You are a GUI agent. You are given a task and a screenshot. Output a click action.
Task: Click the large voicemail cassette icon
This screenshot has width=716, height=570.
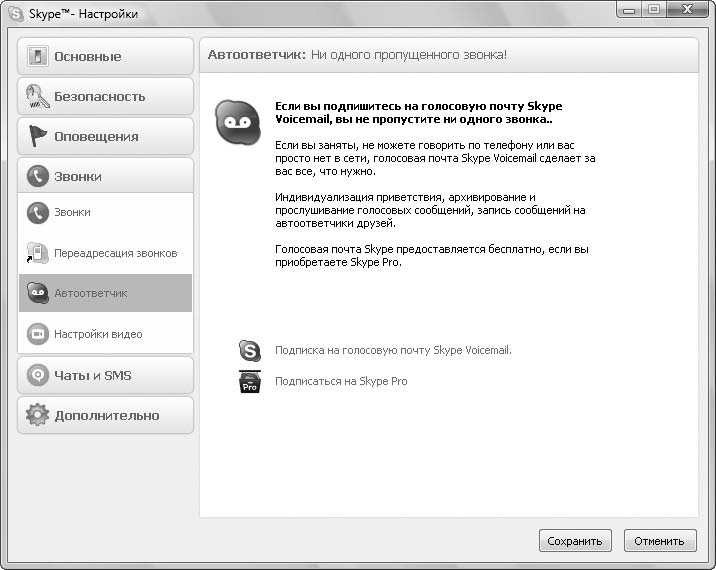pos(238,122)
